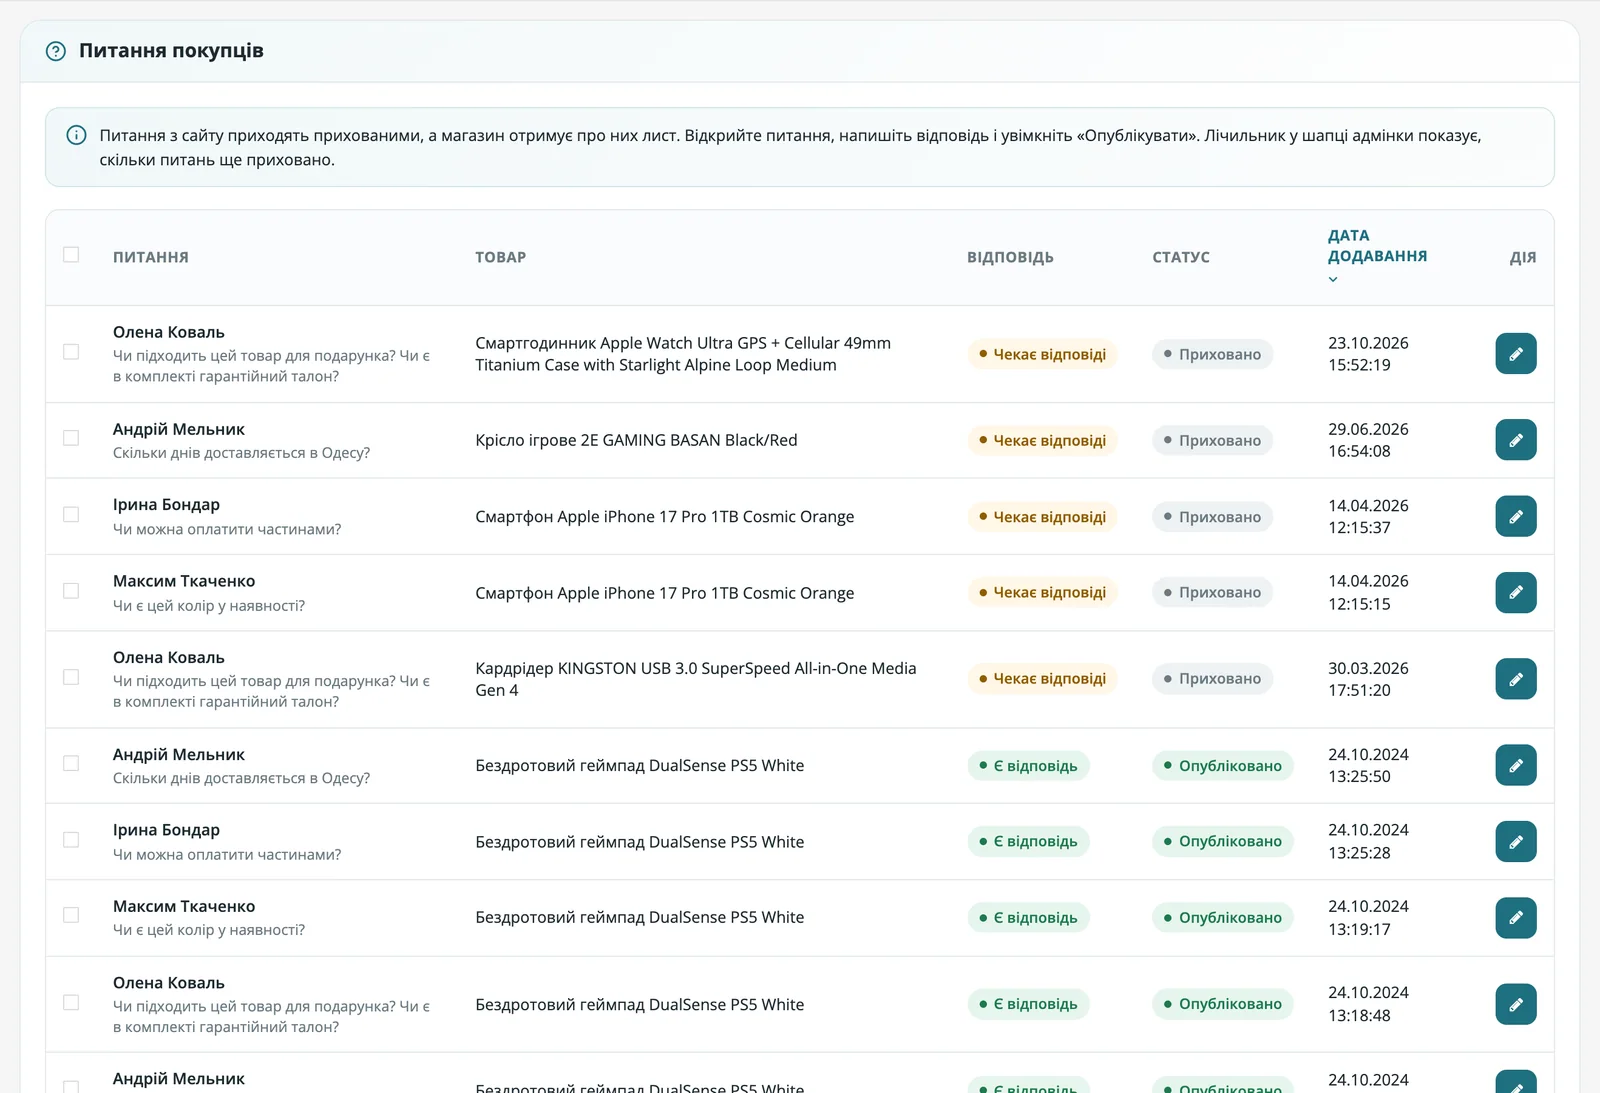Click the sort chevron under Дата додавання

(x=1333, y=280)
